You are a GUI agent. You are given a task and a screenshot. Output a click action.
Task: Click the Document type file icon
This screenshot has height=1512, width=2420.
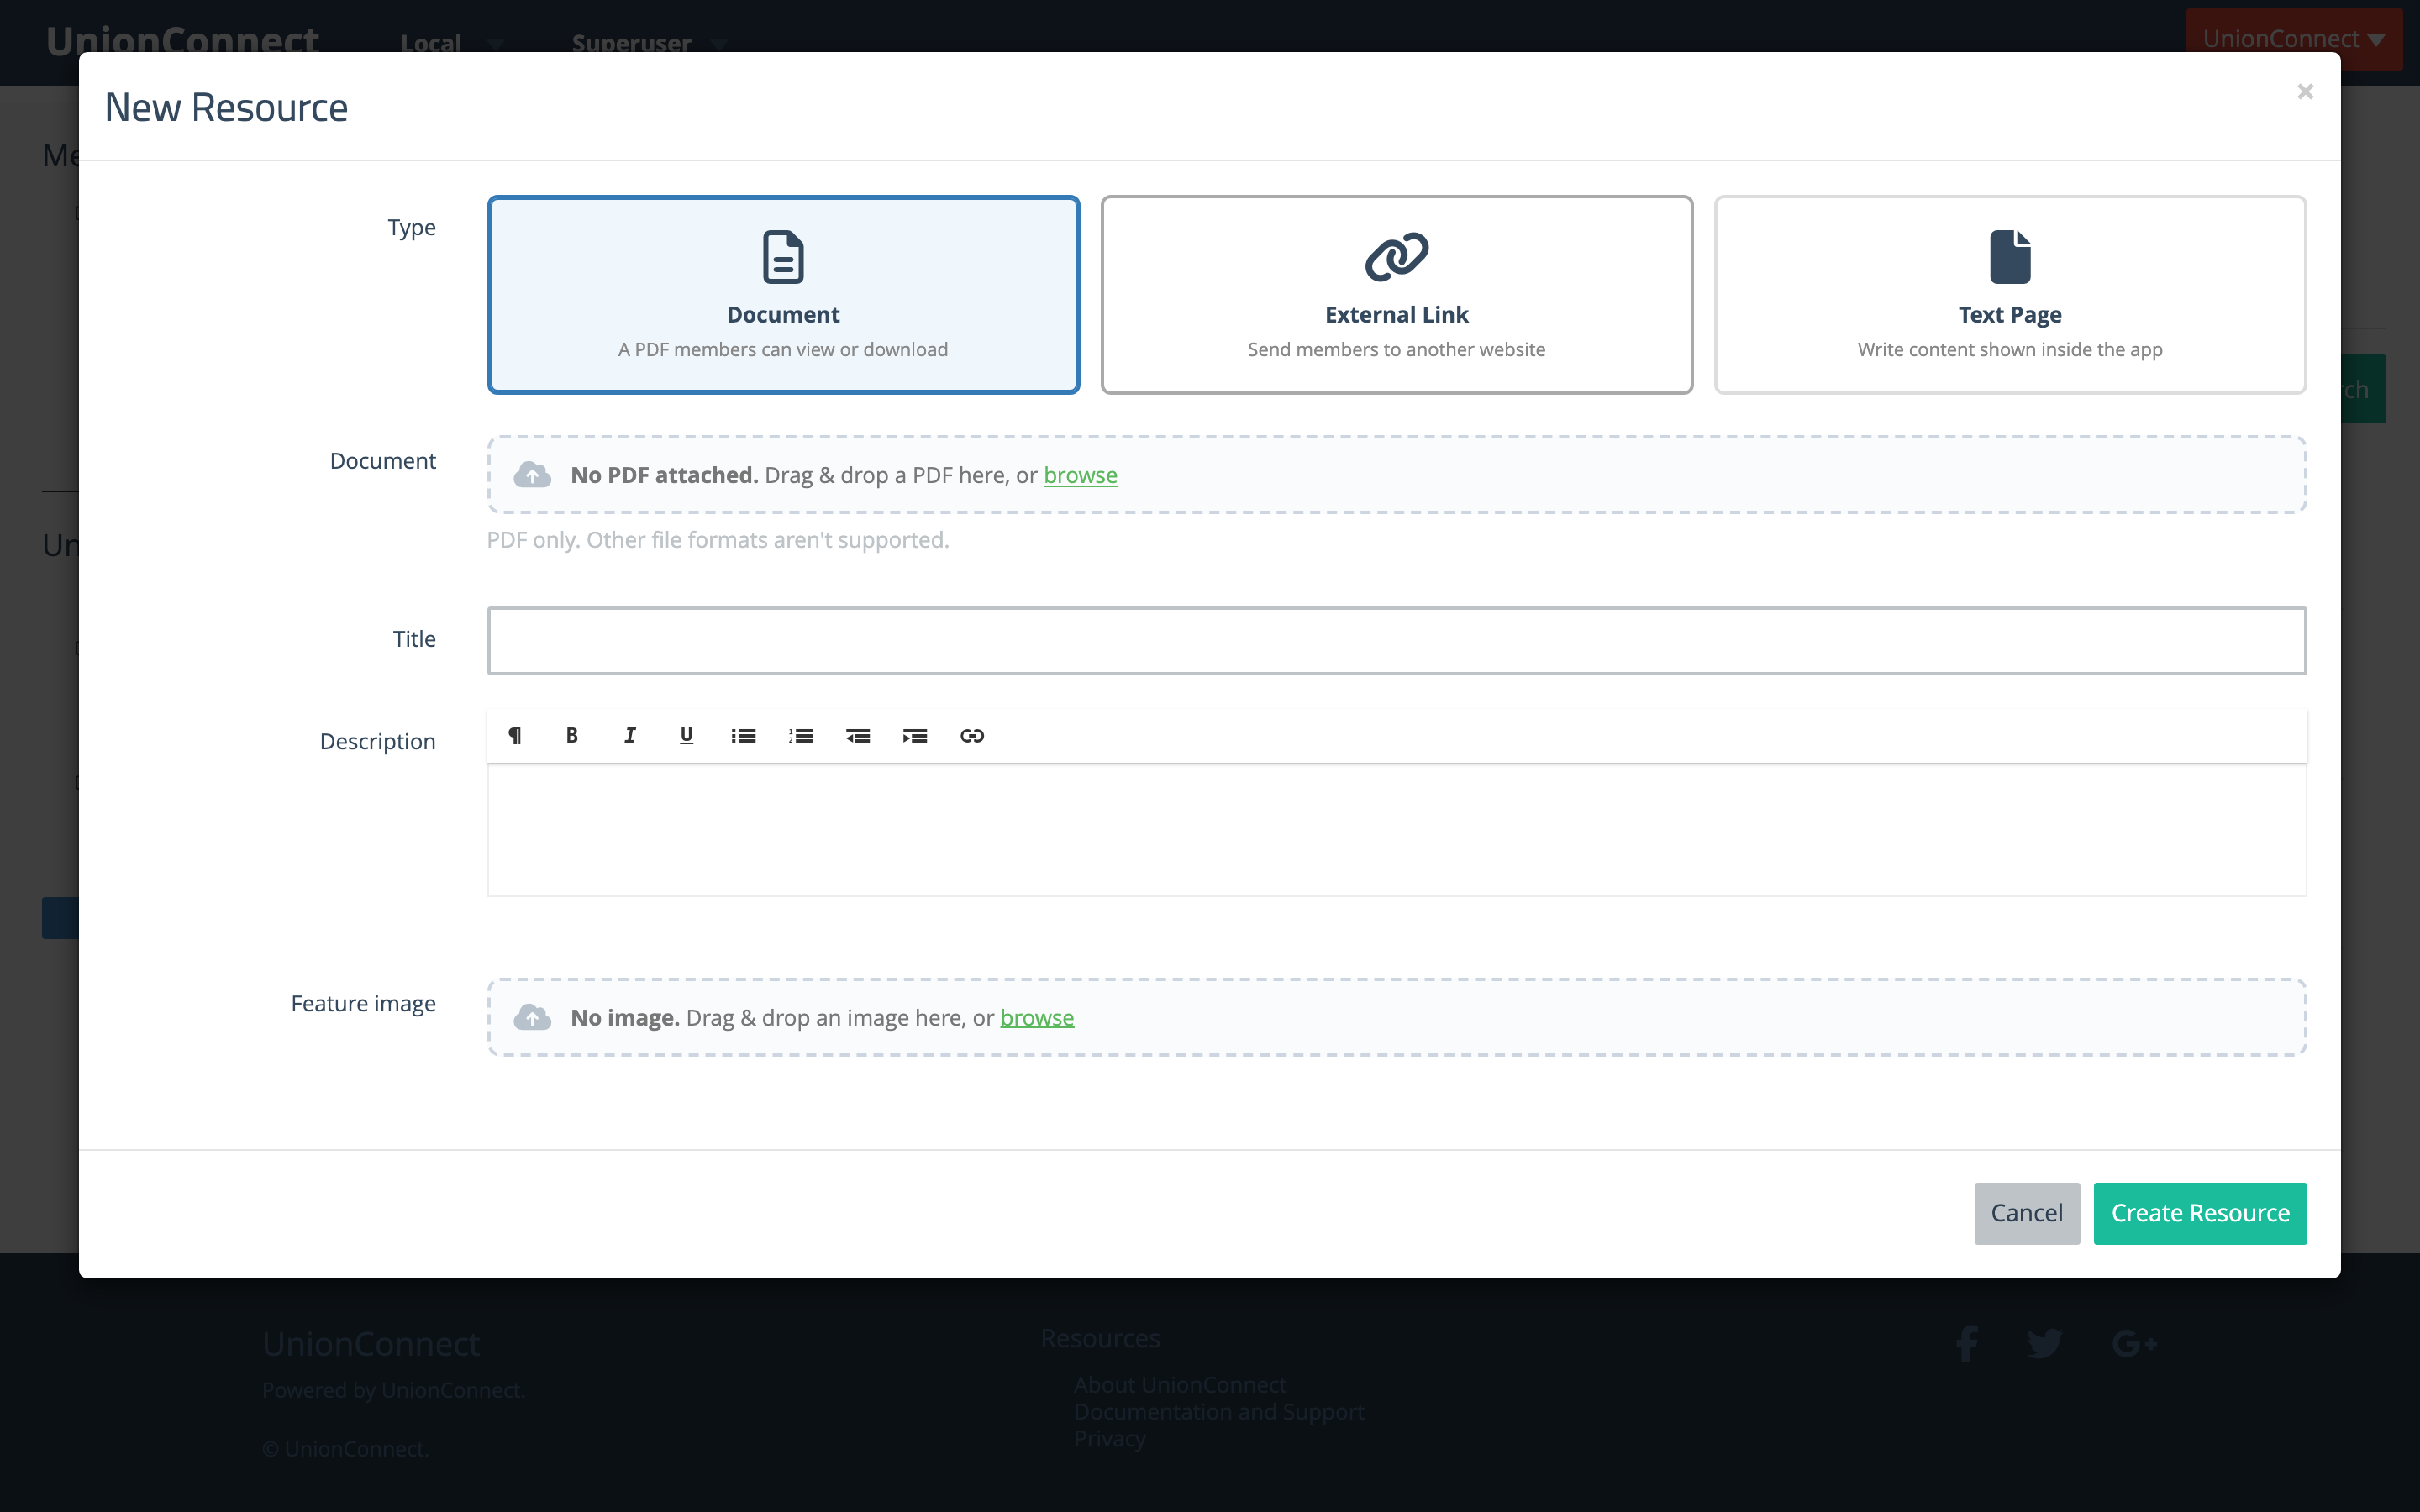[783, 257]
